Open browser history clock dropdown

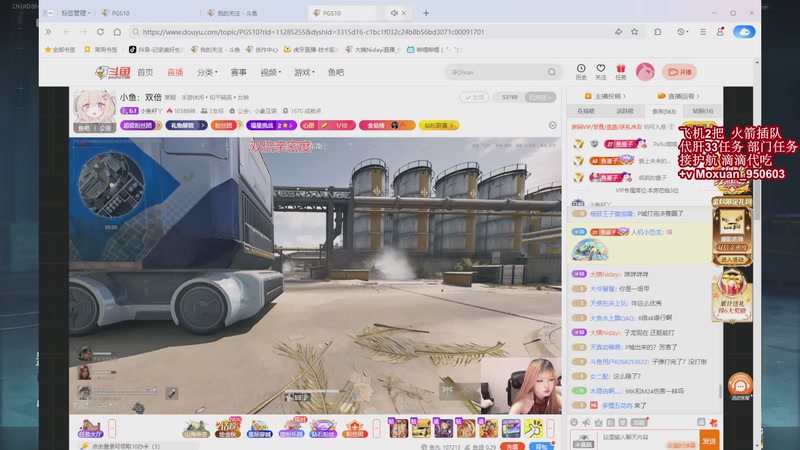pyautogui.click(x=683, y=32)
